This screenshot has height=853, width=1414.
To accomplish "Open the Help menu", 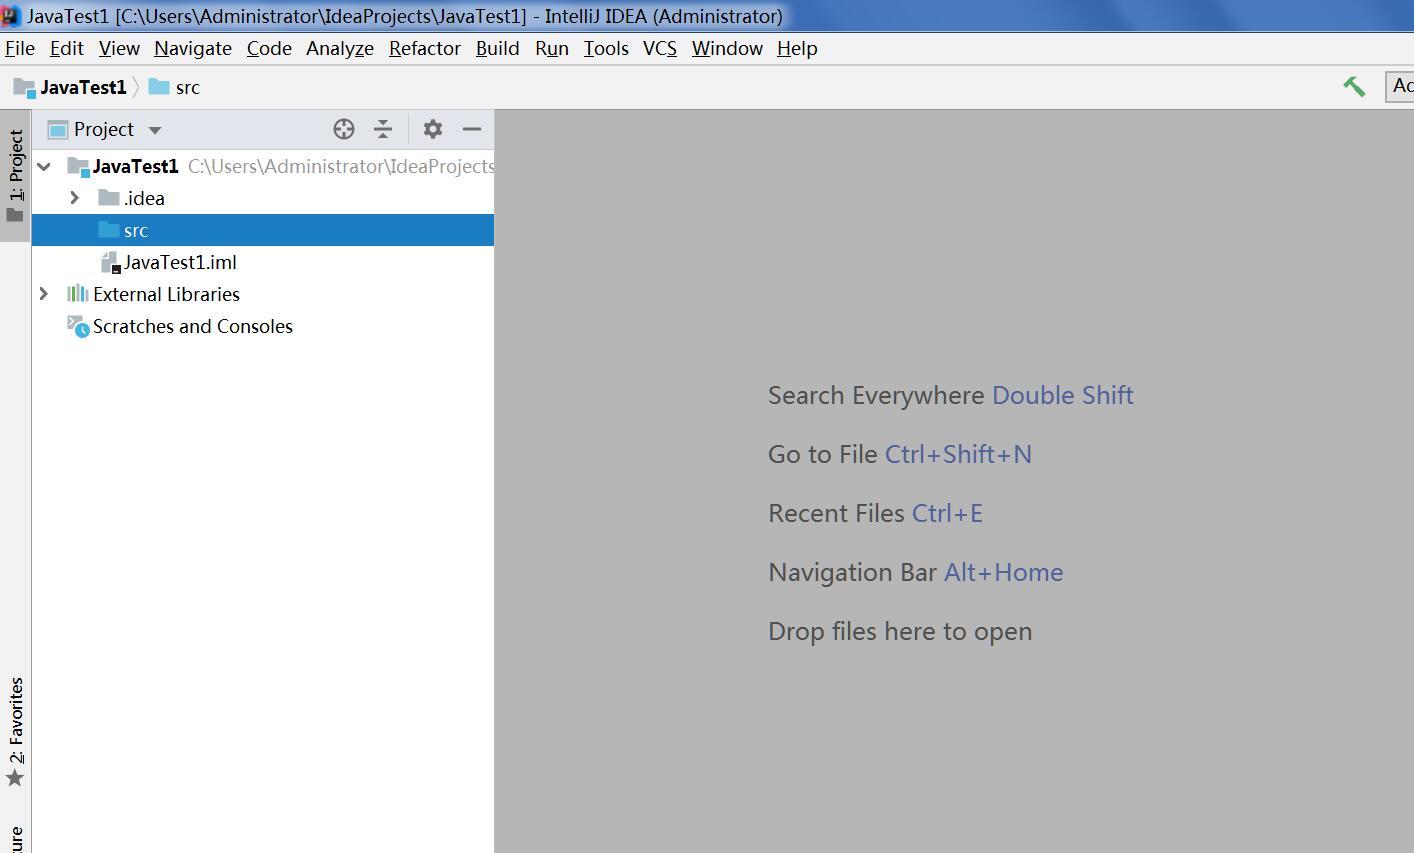I will click(x=797, y=48).
